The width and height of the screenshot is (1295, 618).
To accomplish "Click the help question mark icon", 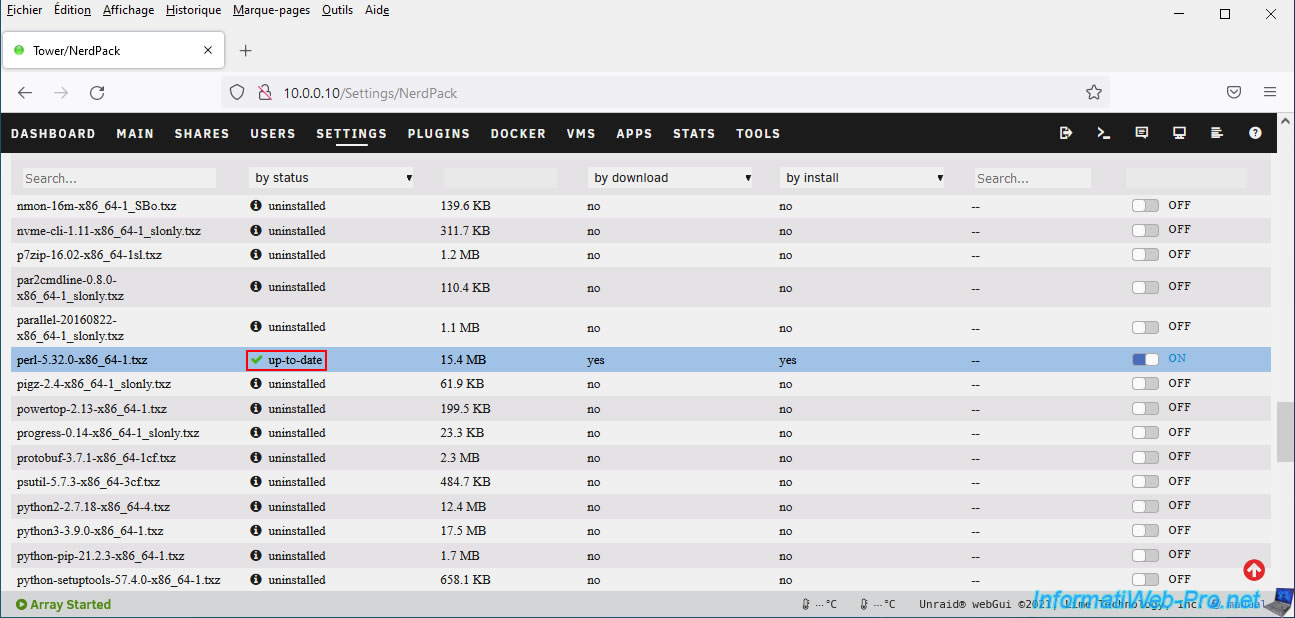I will pyautogui.click(x=1255, y=133).
